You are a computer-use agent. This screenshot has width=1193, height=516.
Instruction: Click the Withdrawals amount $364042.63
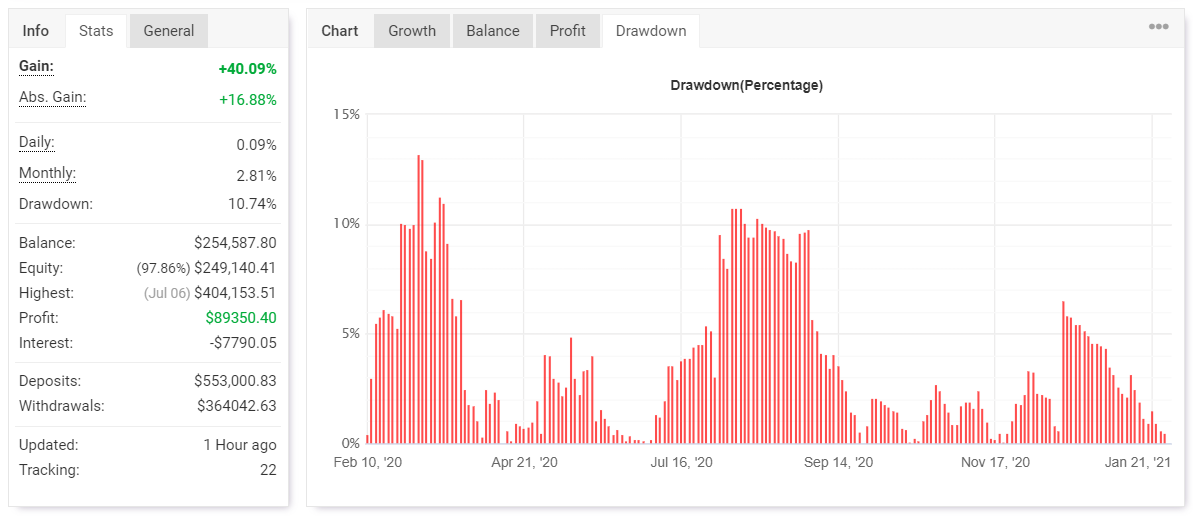coord(236,406)
